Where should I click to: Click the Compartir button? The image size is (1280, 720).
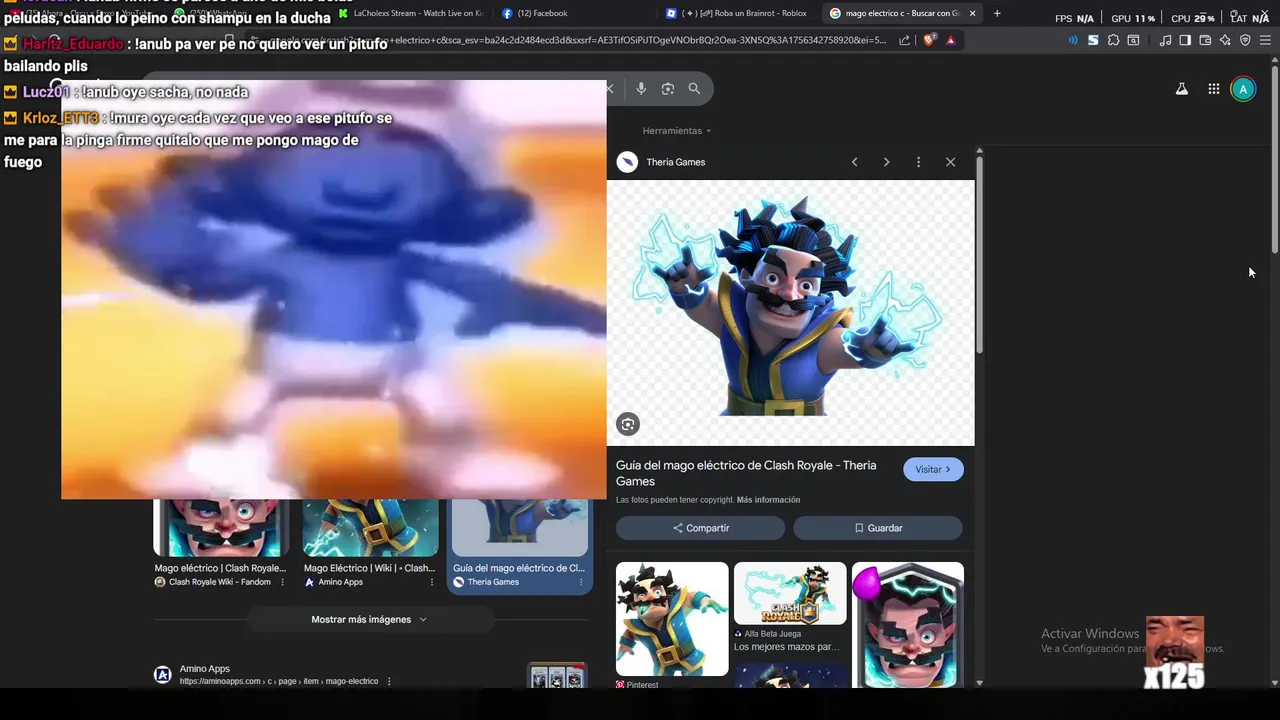tap(700, 528)
